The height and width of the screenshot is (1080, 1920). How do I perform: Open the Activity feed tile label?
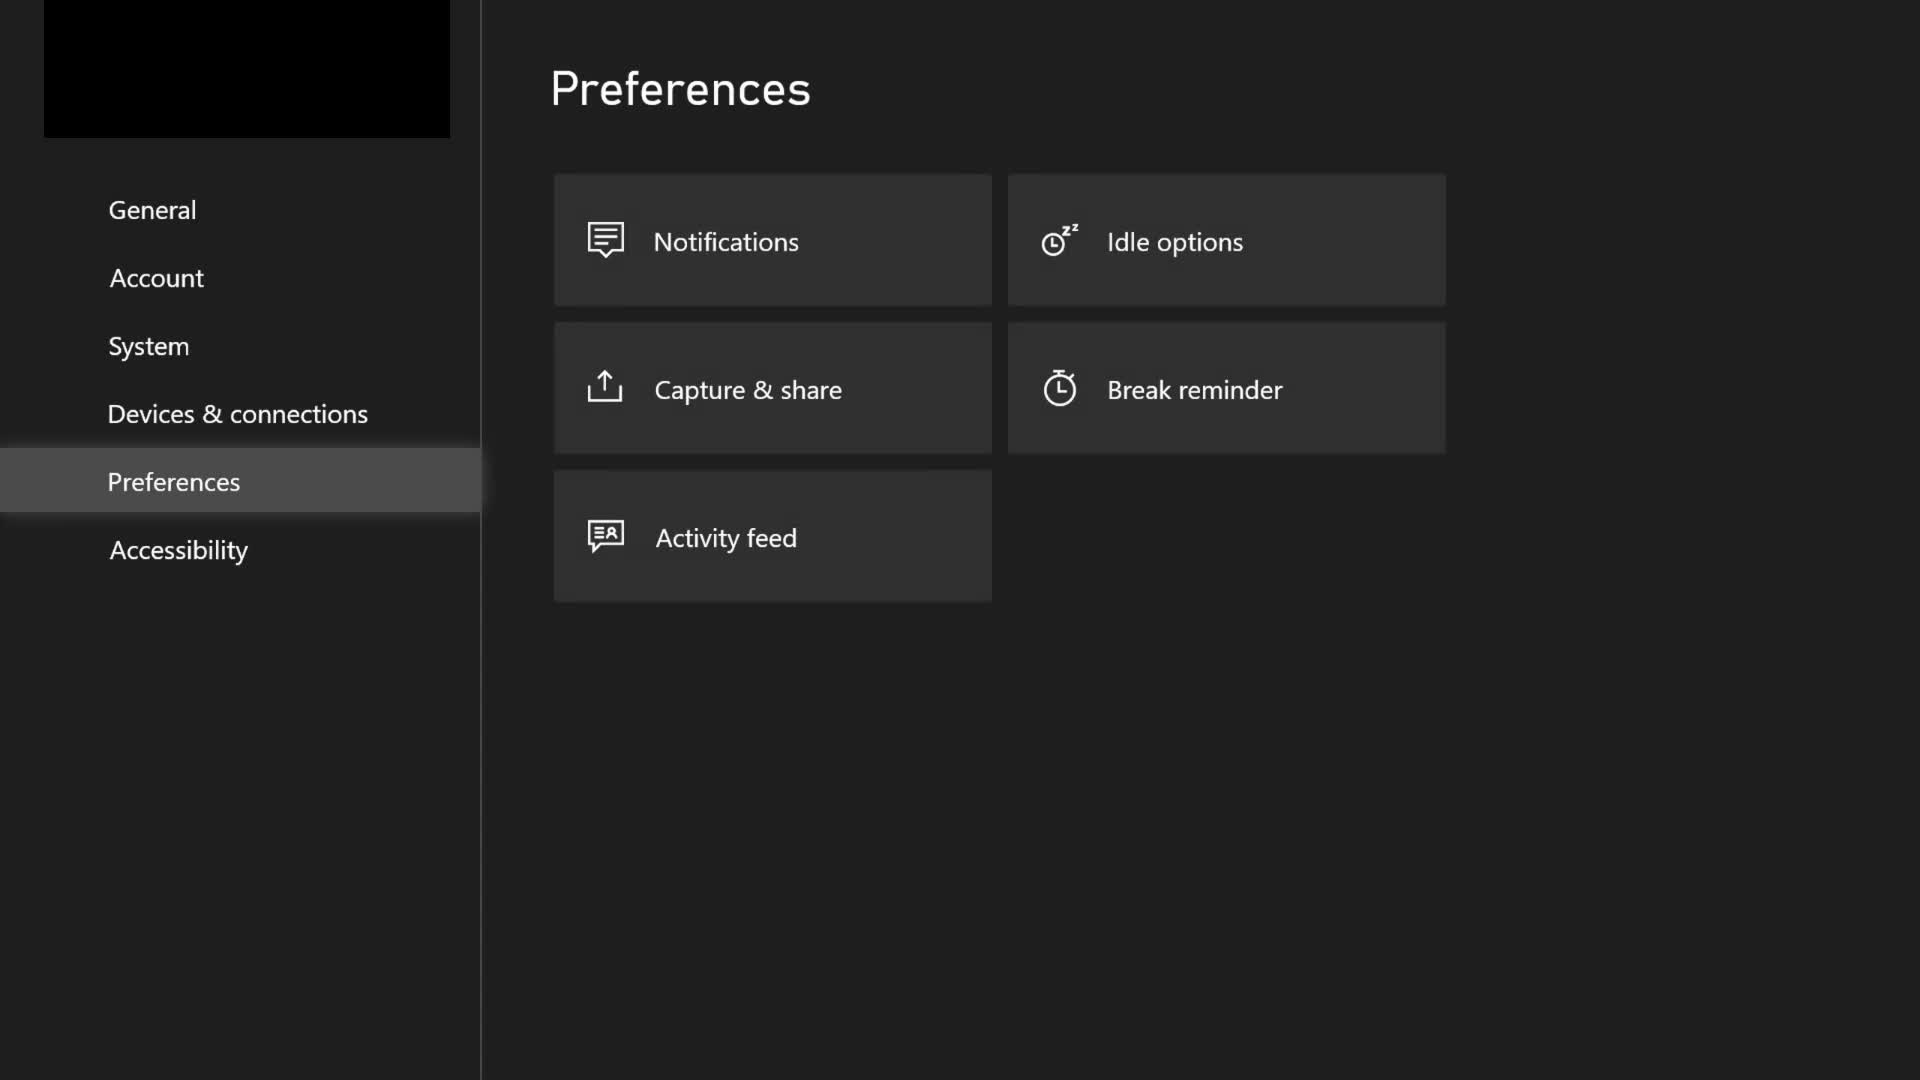click(x=726, y=538)
